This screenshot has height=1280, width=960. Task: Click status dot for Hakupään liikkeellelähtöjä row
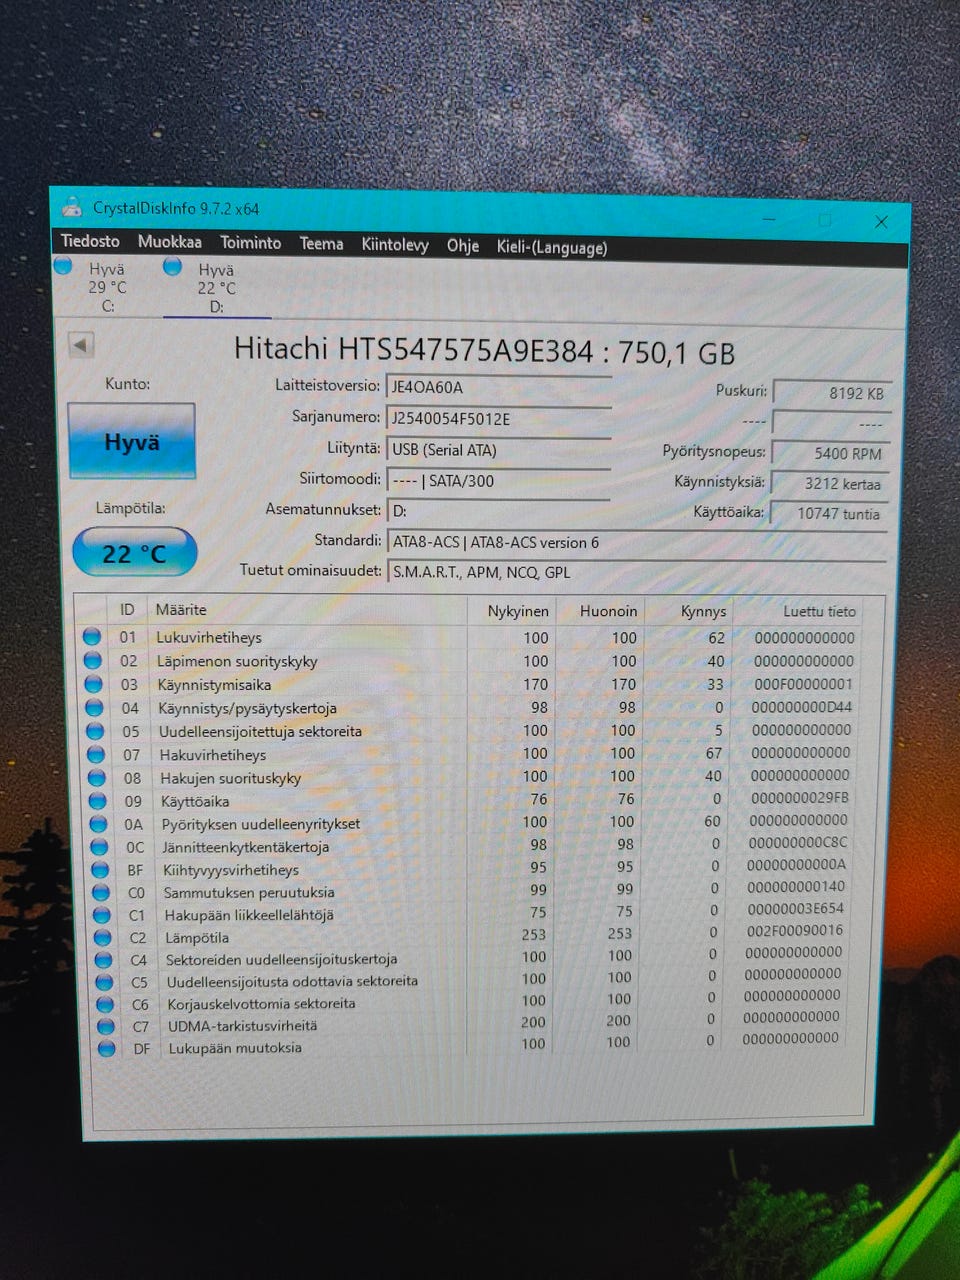coord(102,915)
